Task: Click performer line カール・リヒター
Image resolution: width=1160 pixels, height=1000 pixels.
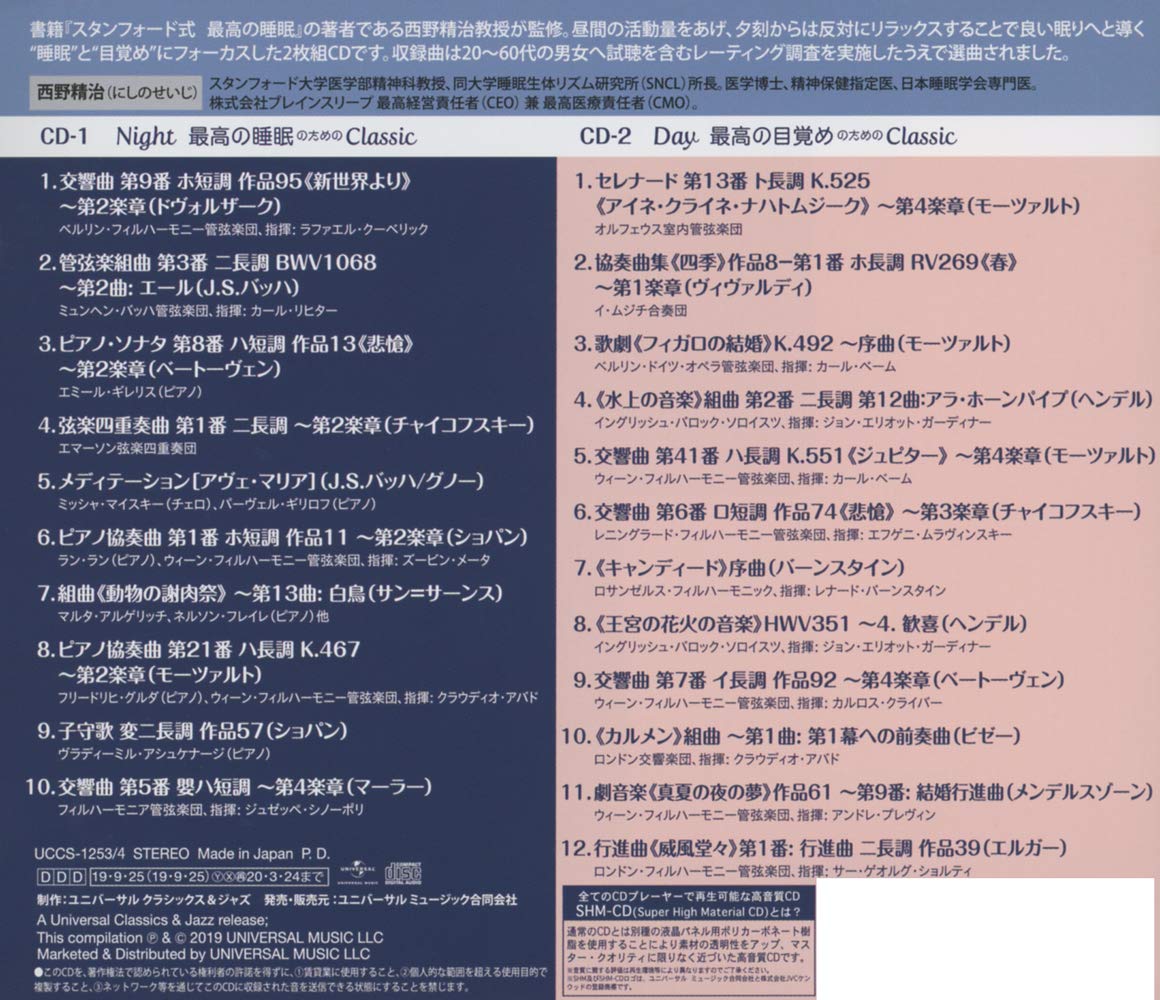Action: pyautogui.click(x=198, y=311)
